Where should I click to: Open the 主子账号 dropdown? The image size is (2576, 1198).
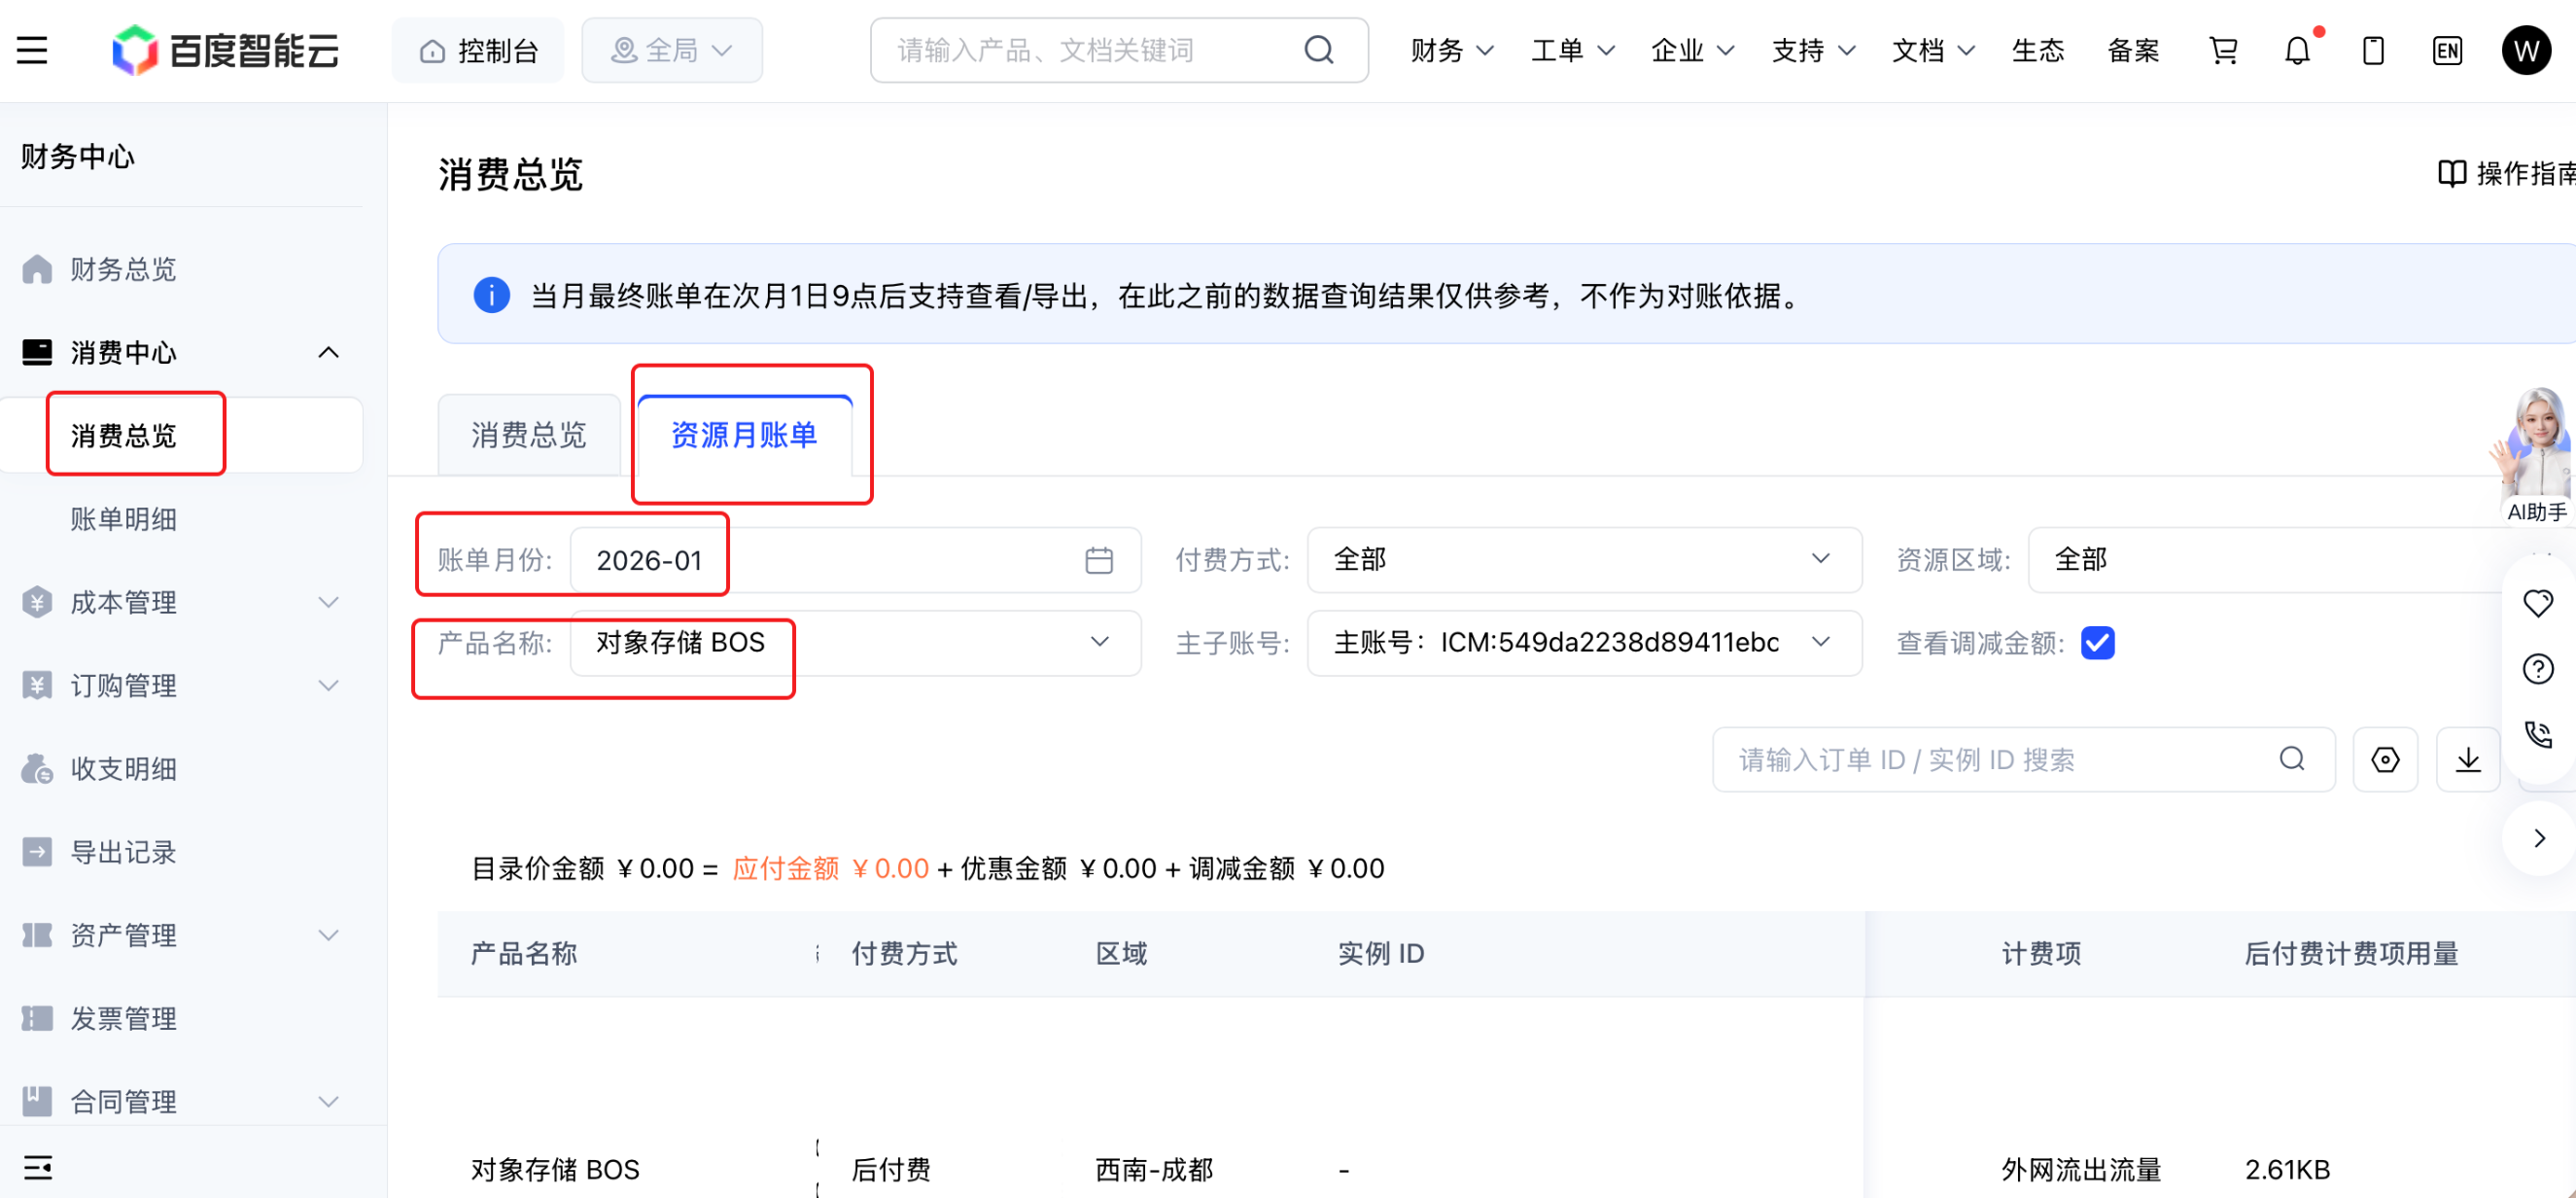pyautogui.click(x=1584, y=643)
